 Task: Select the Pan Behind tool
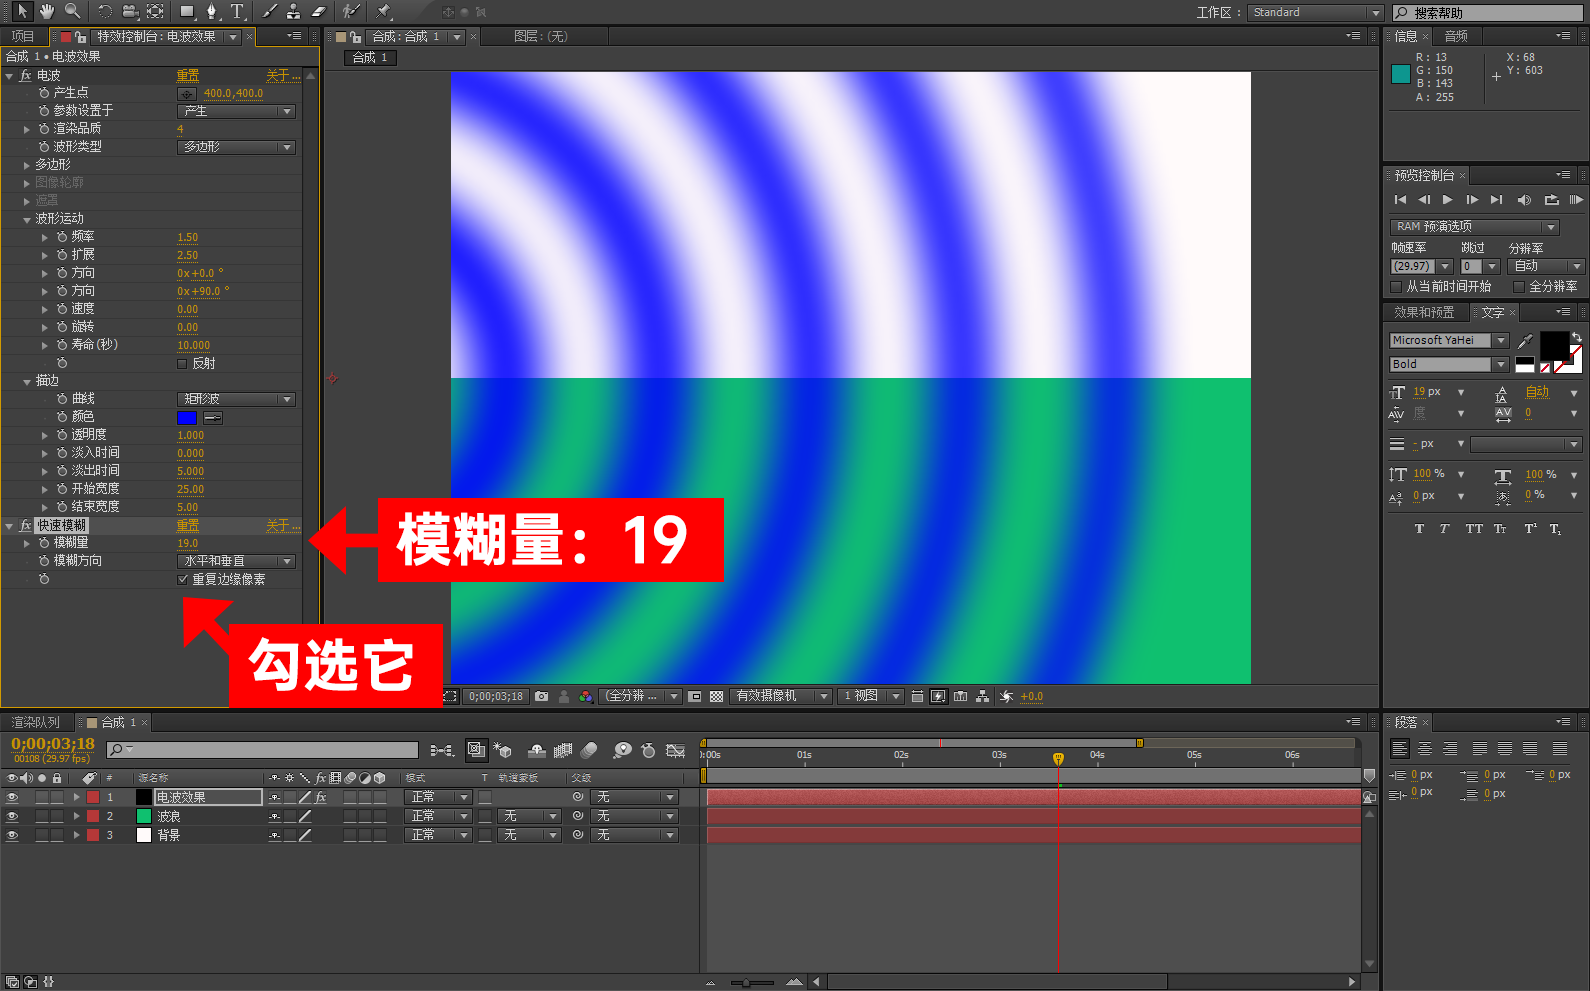[x=155, y=11]
